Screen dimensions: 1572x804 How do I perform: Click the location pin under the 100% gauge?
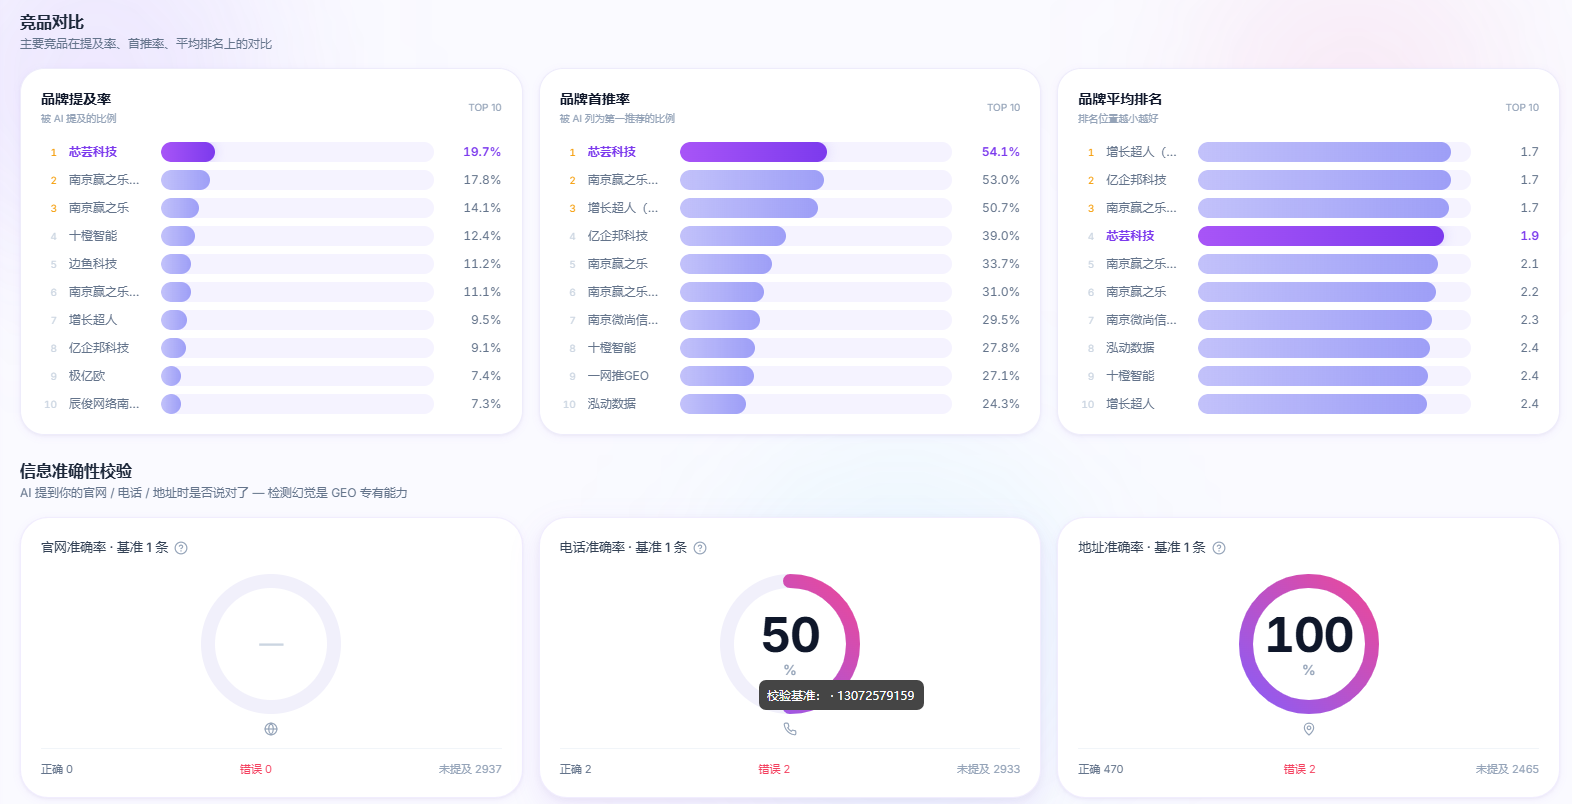(x=1309, y=729)
